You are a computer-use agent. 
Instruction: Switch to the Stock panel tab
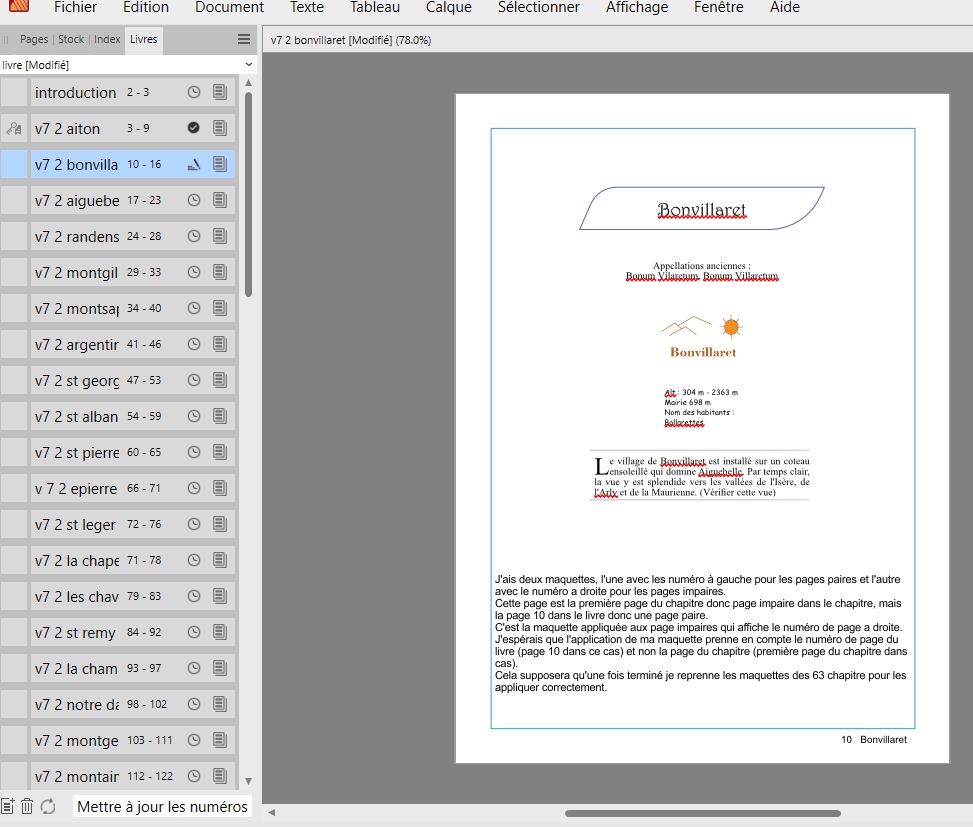(71, 39)
